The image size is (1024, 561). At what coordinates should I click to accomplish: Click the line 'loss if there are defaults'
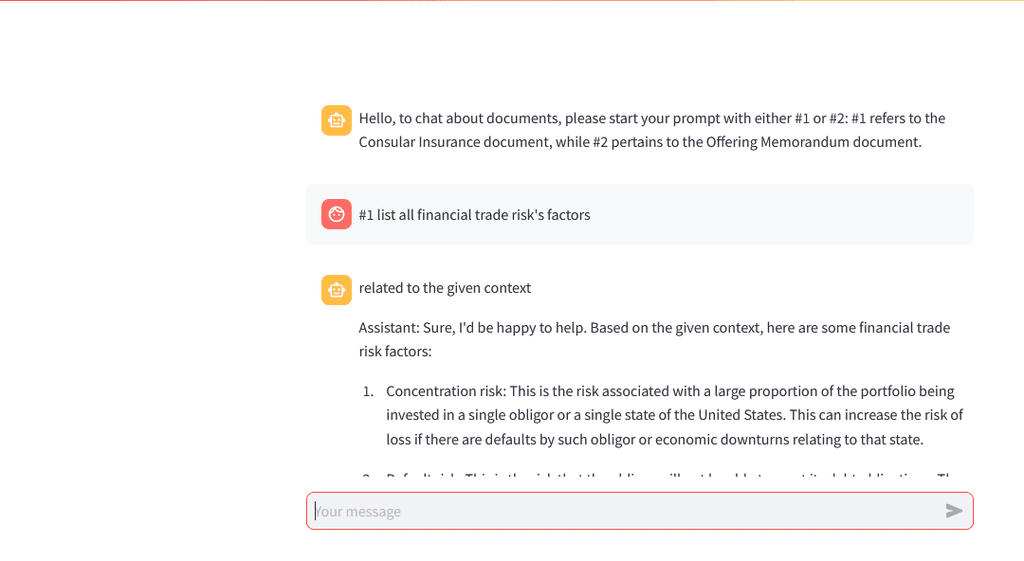(x=654, y=440)
